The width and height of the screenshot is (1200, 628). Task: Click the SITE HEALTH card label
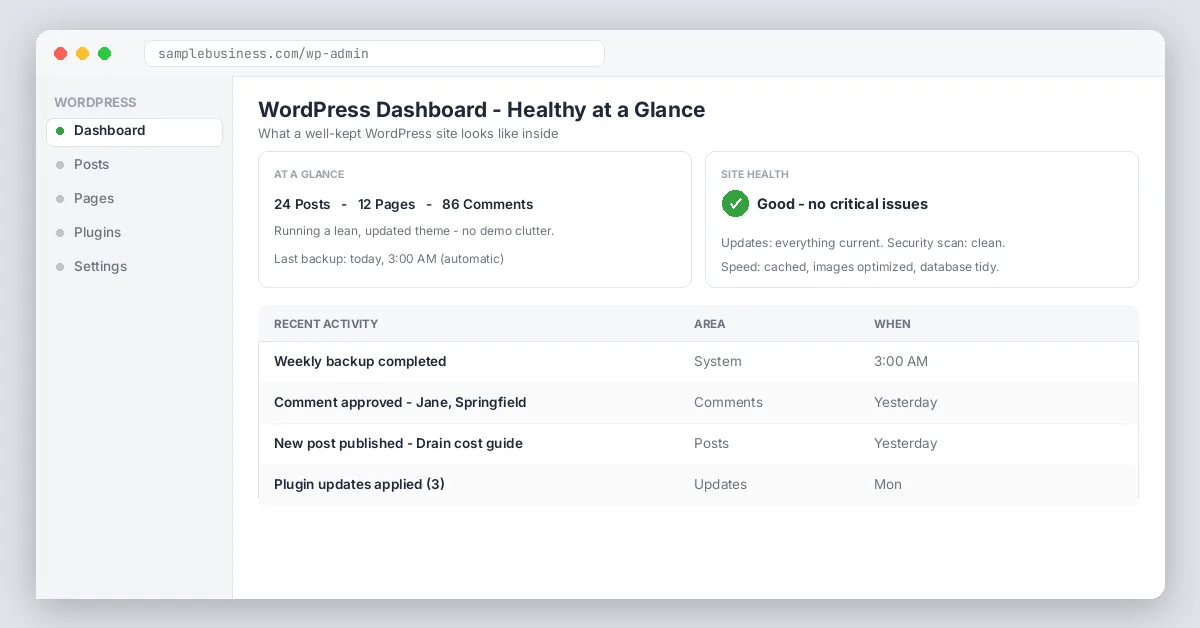coord(755,175)
